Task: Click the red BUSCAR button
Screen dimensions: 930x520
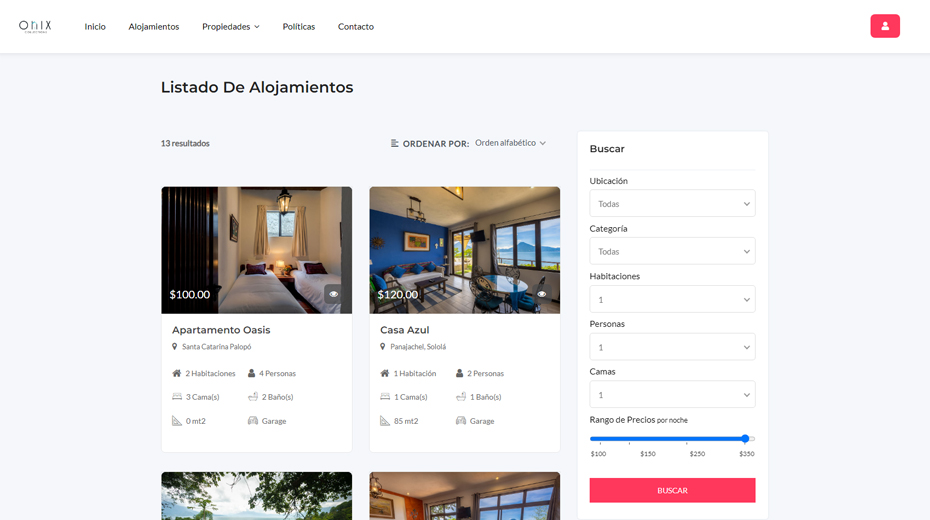Action: 672,490
